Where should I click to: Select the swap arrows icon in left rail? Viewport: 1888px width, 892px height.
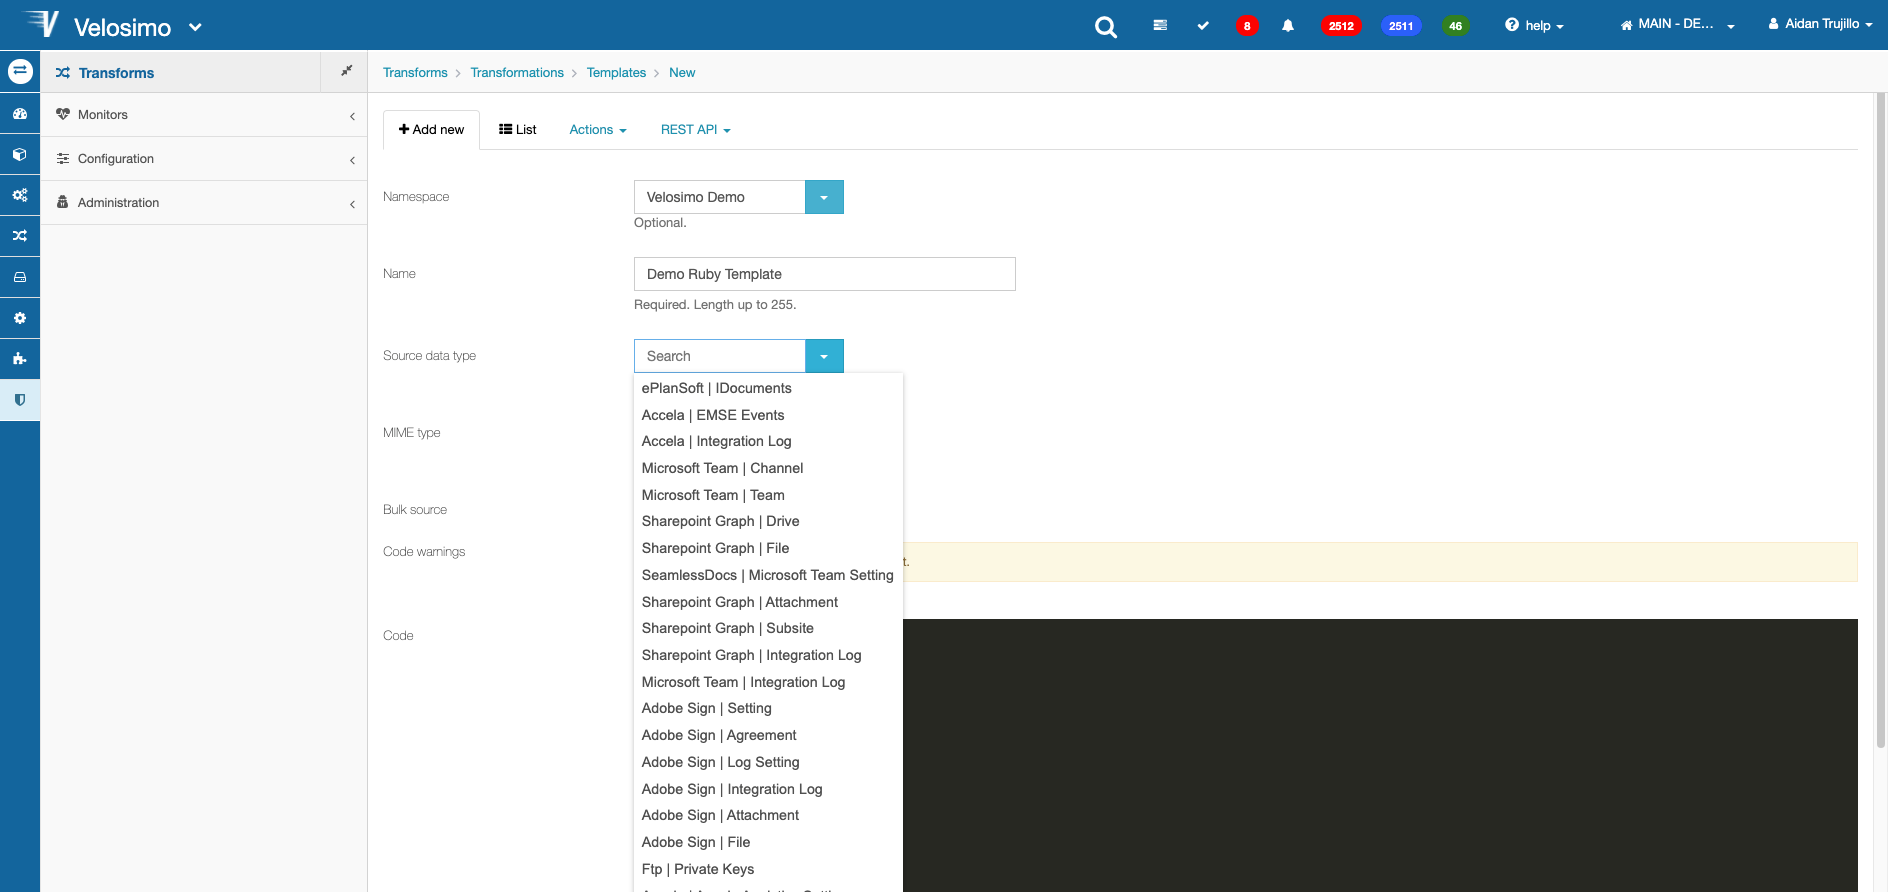coord(20,71)
